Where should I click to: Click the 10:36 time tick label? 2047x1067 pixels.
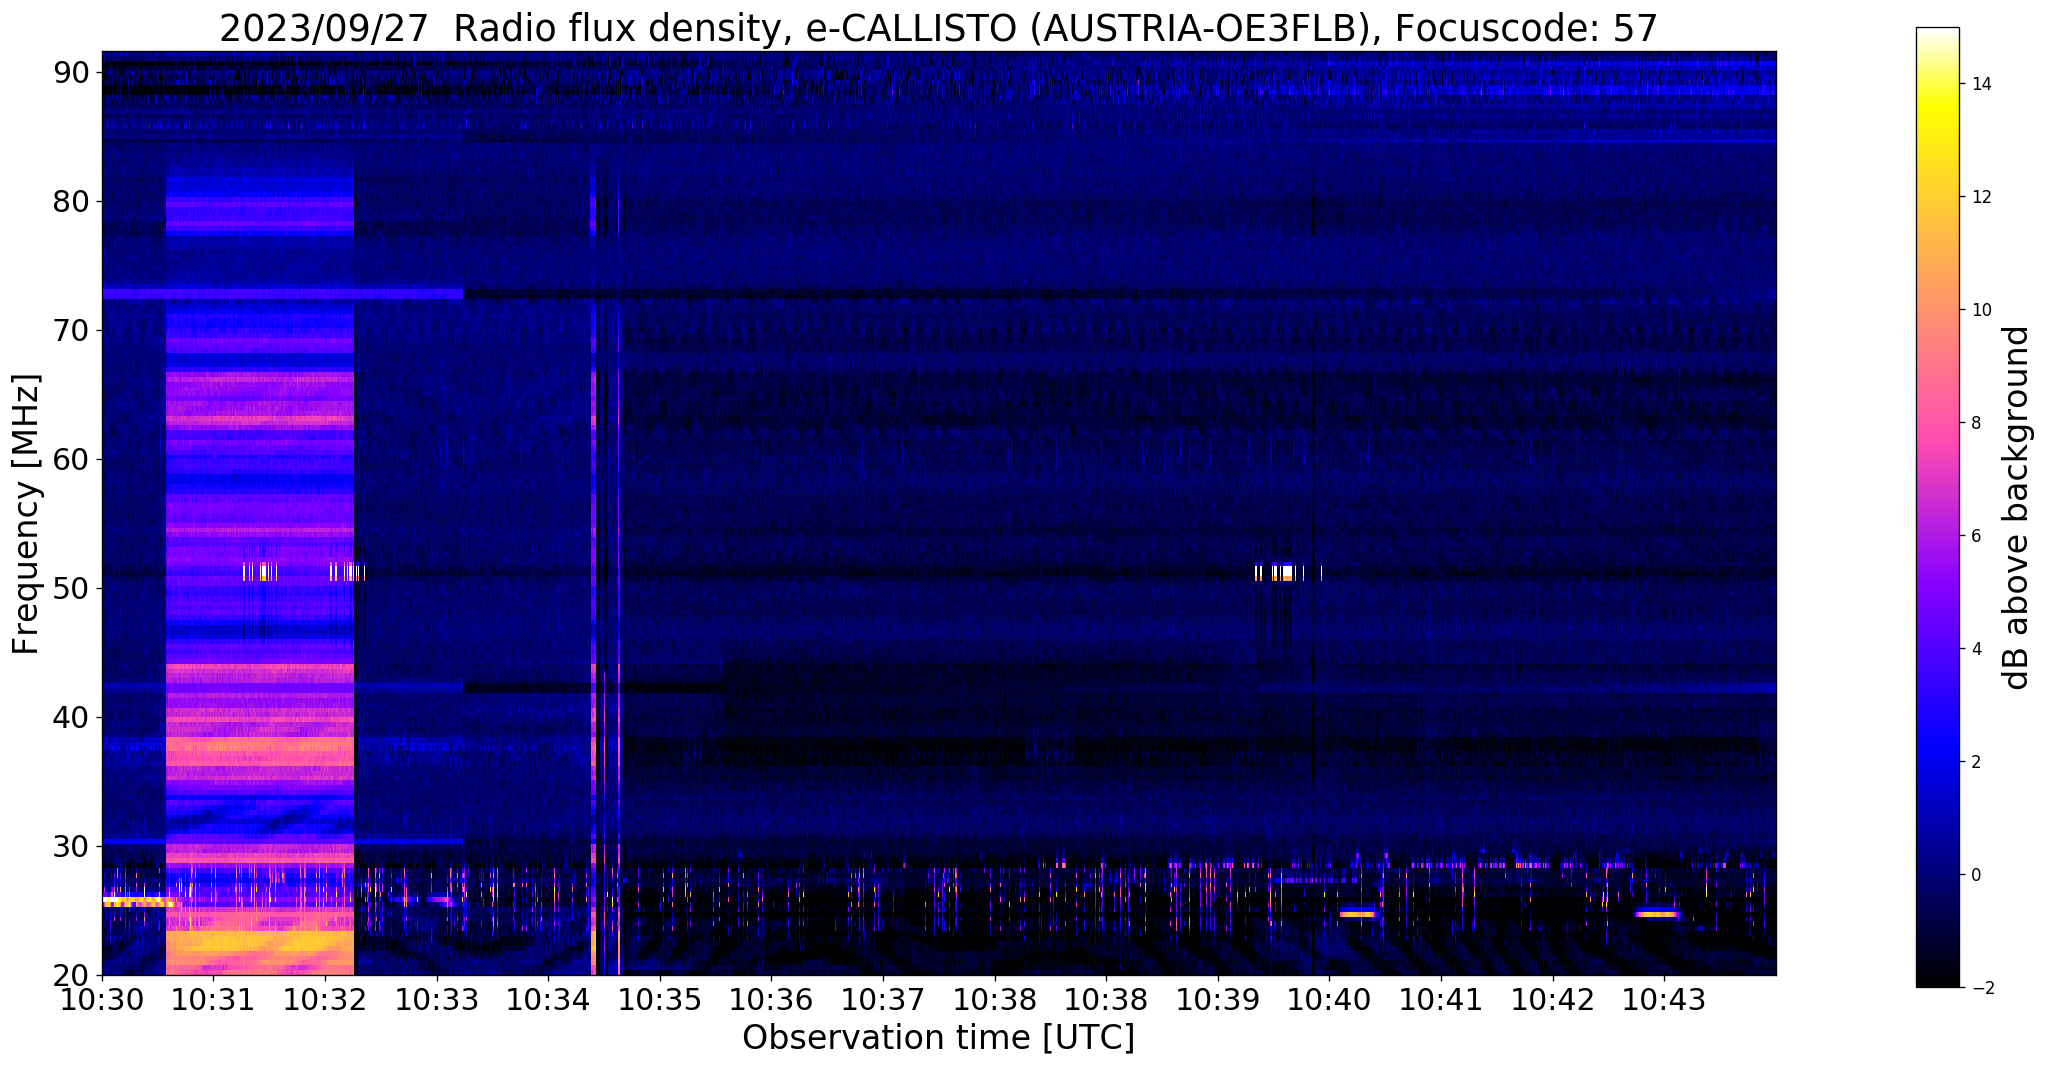pos(771,1001)
